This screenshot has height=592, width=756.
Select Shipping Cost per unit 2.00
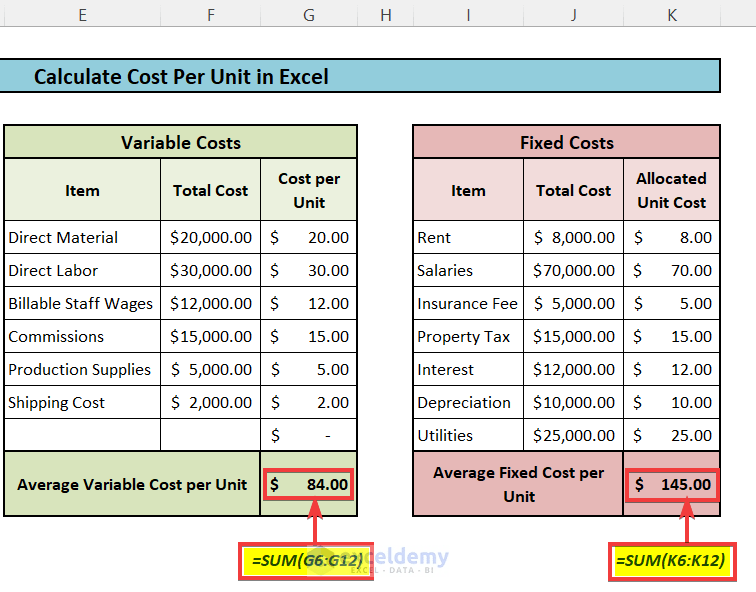pos(309,402)
